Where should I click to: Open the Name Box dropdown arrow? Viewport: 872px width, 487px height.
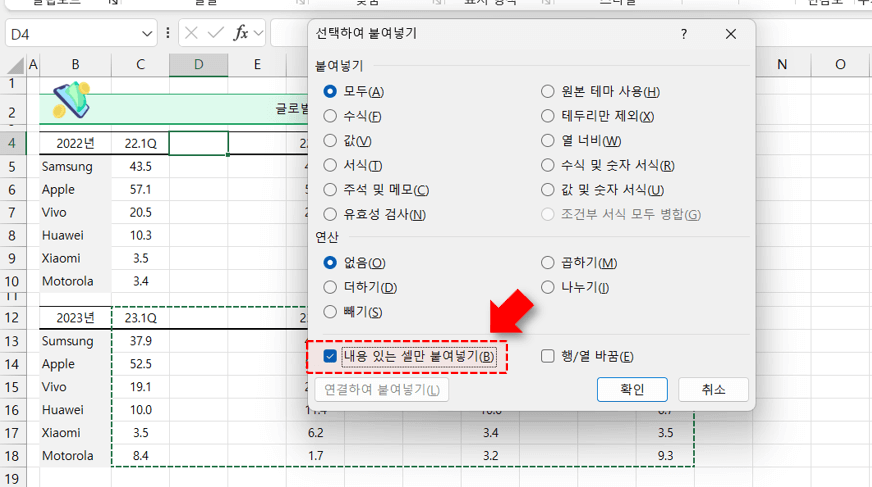[x=147, y=34]
